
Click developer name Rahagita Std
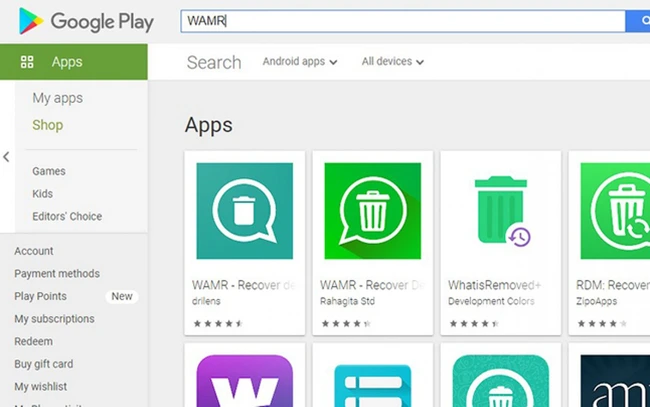tap(347, 301)
